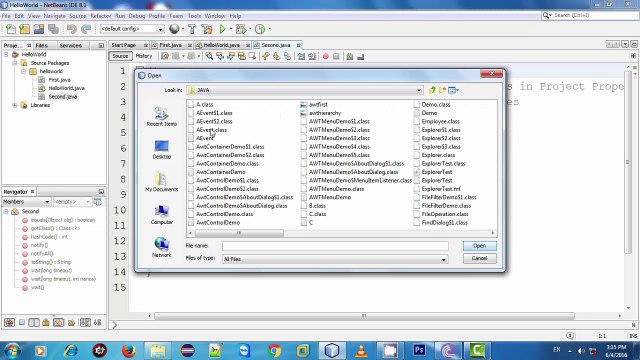
Task: Switch to the Start Page tab
Action: tap(124, 45)
